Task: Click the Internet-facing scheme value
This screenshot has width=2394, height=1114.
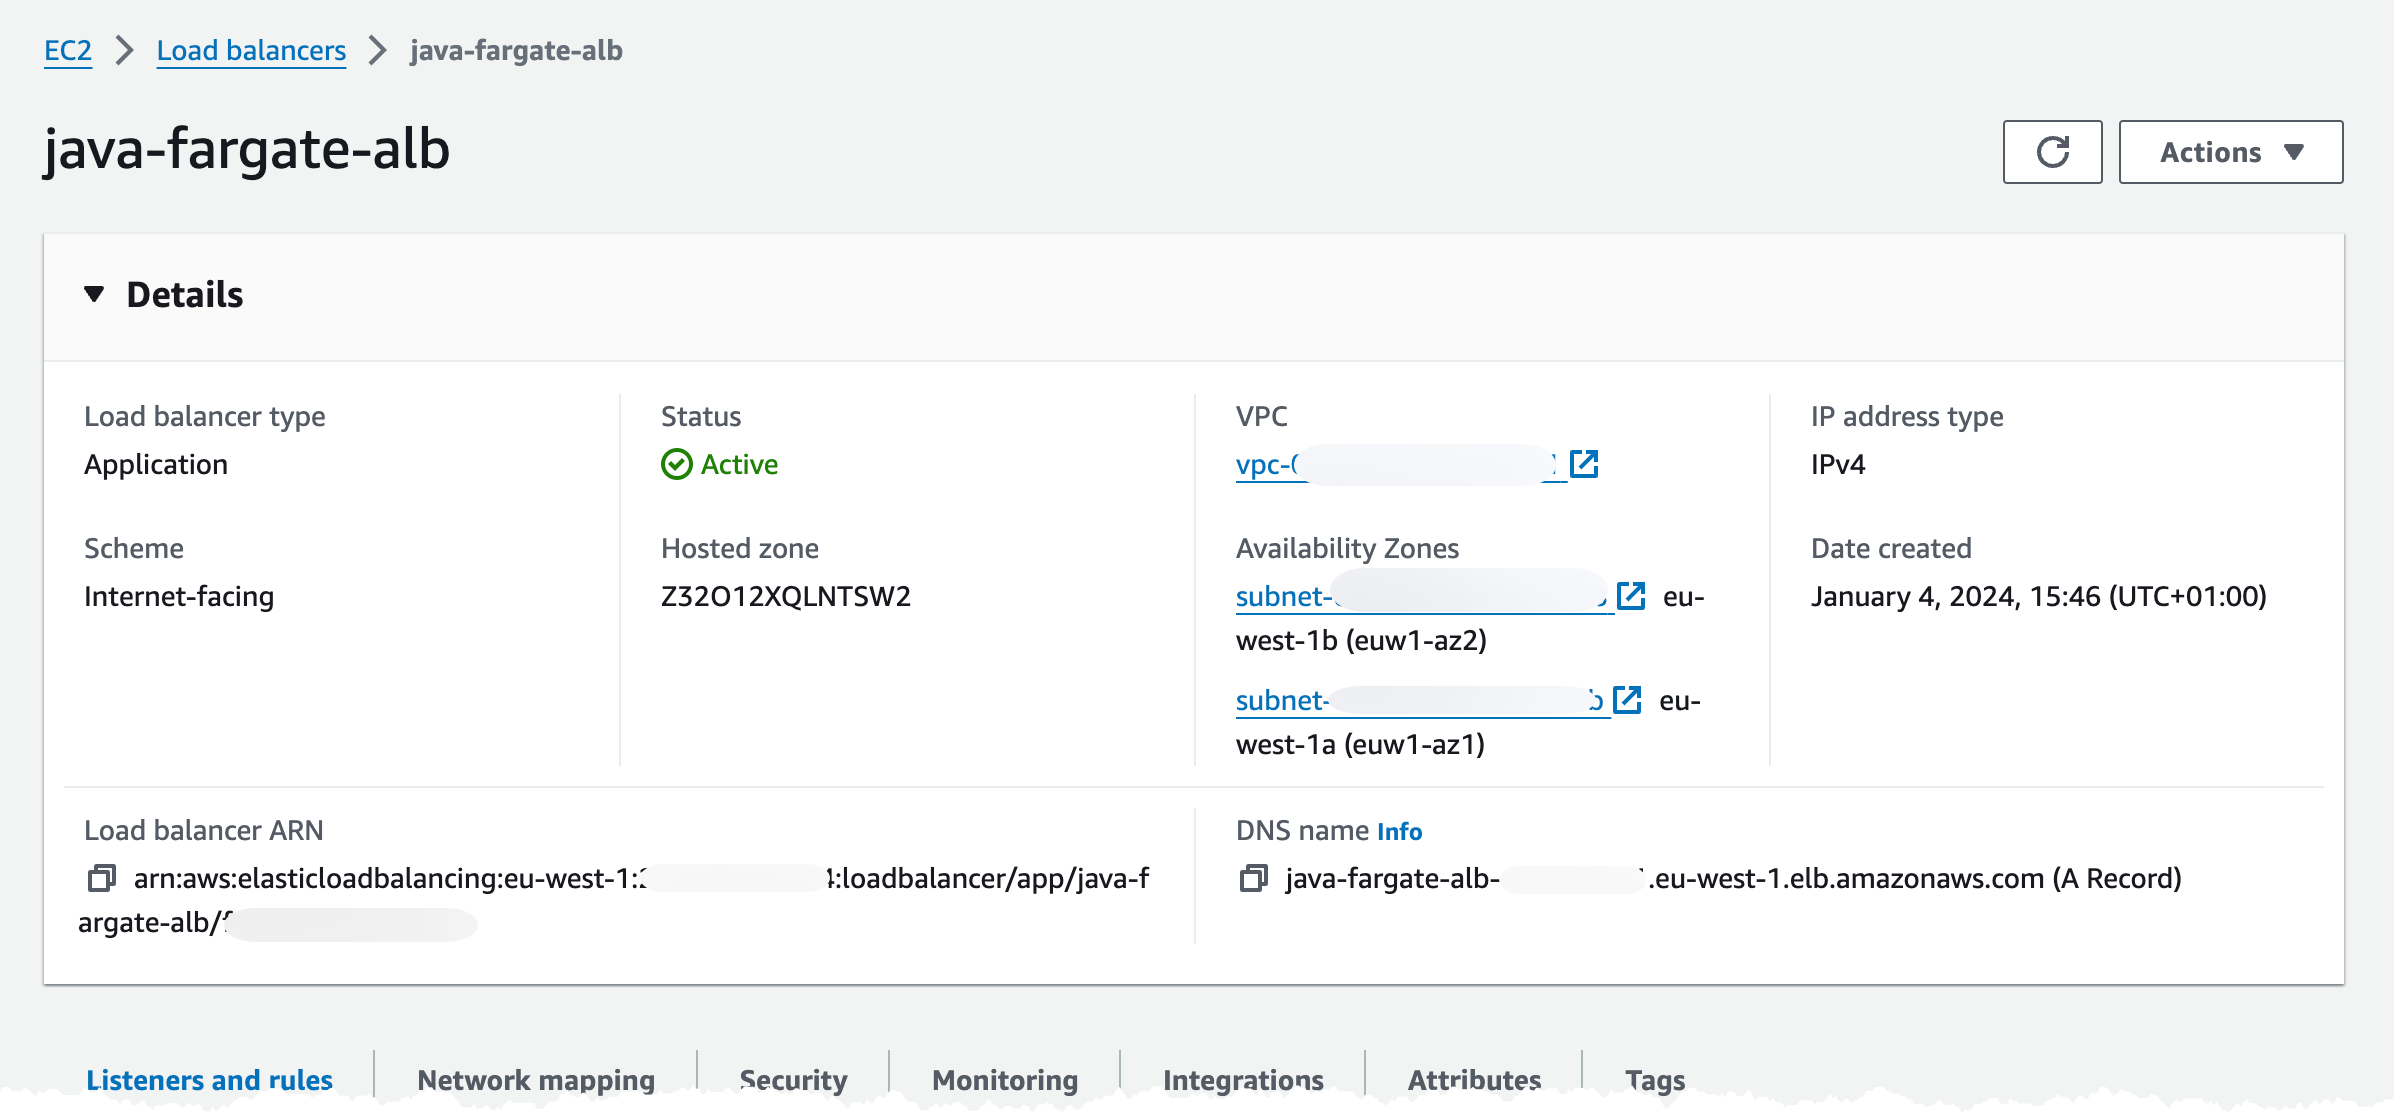Action: (x=179, y=597)
